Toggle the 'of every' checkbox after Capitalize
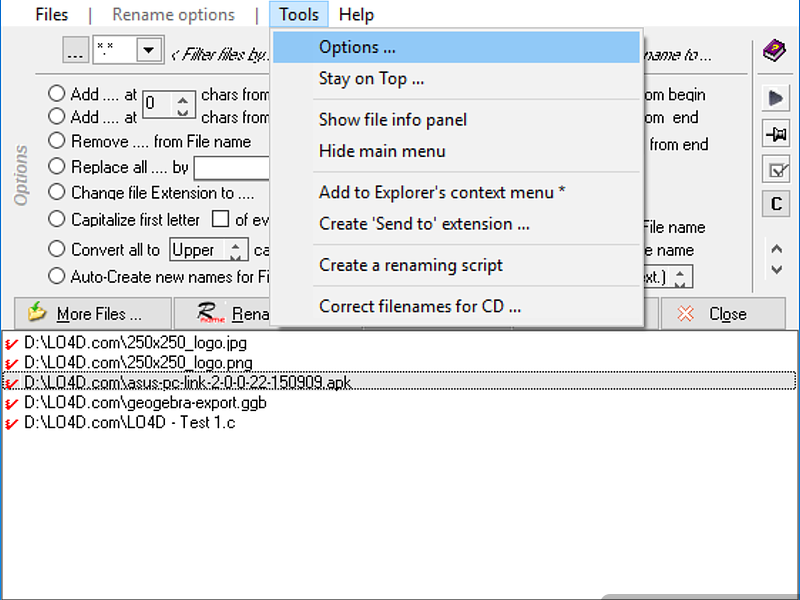Image resolution: width=800 pixels, height=600 pixels. coord(220,219)
